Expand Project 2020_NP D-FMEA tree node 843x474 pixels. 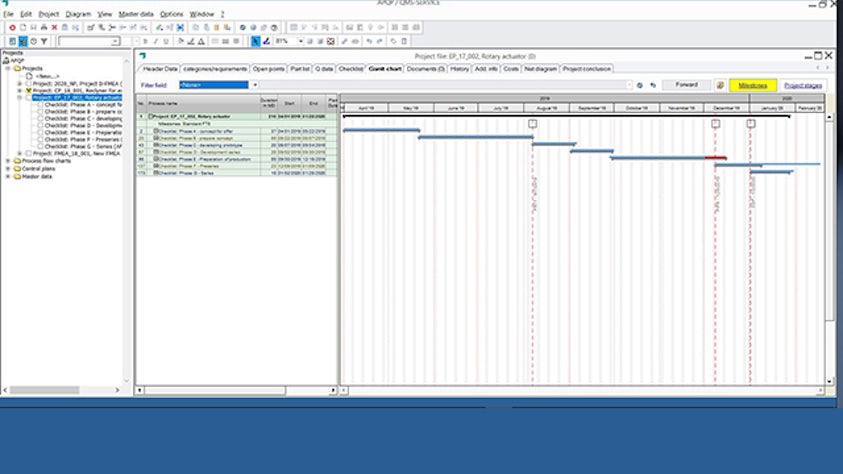[x=20, y=84]
